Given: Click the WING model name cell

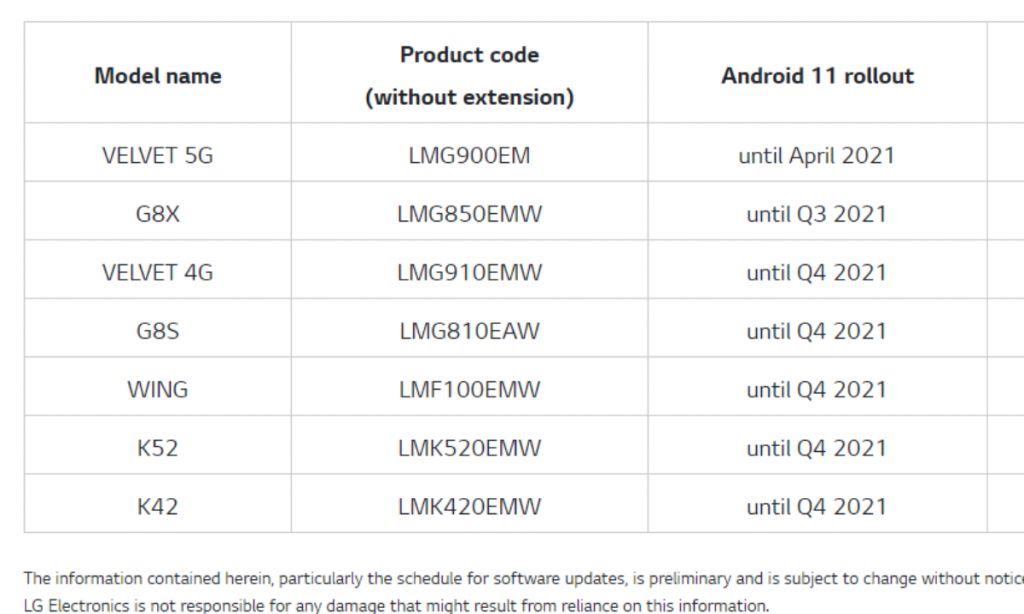Looking at the screenshot, I should tap(158, 389).
